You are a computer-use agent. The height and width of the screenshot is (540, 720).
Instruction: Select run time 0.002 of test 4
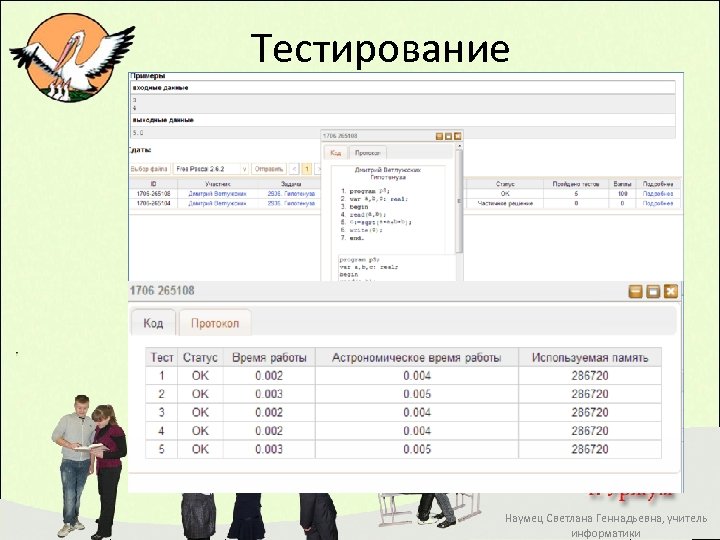(x=269, y=431)
